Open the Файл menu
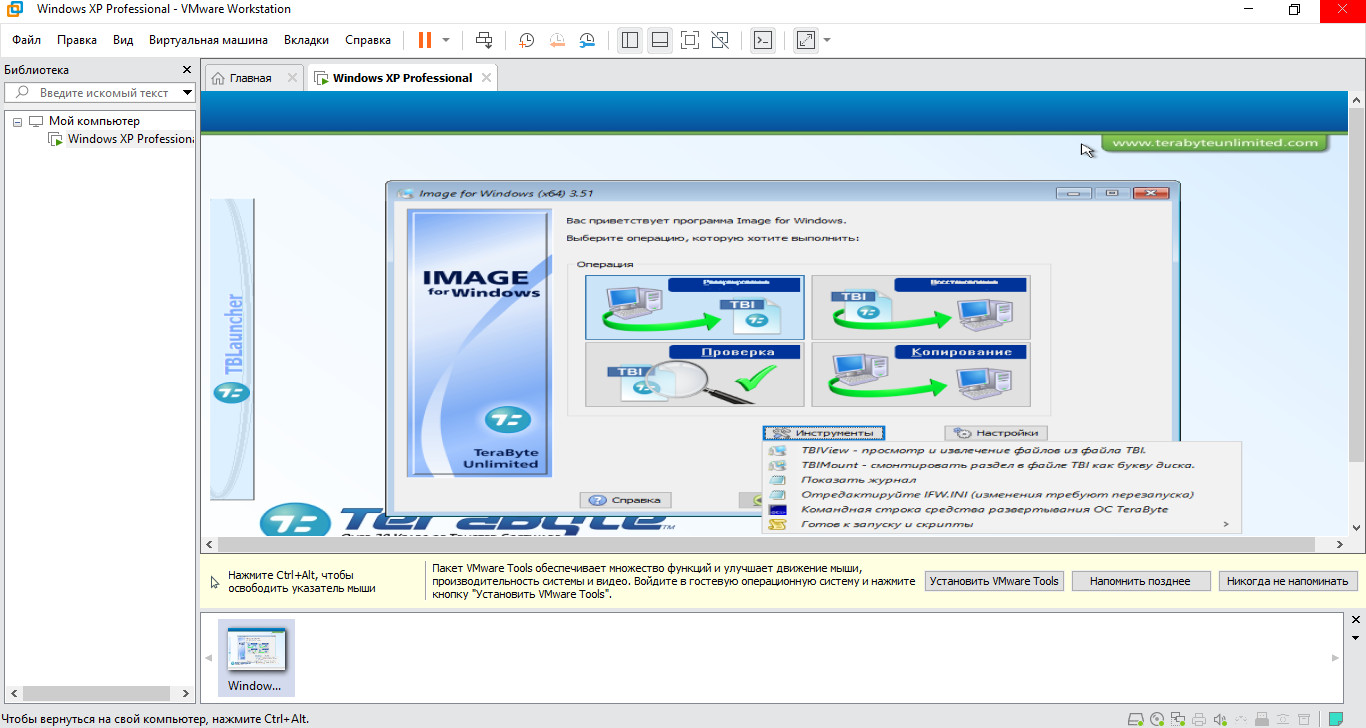Screen dimensions: 1366x728 click(27, 40)
